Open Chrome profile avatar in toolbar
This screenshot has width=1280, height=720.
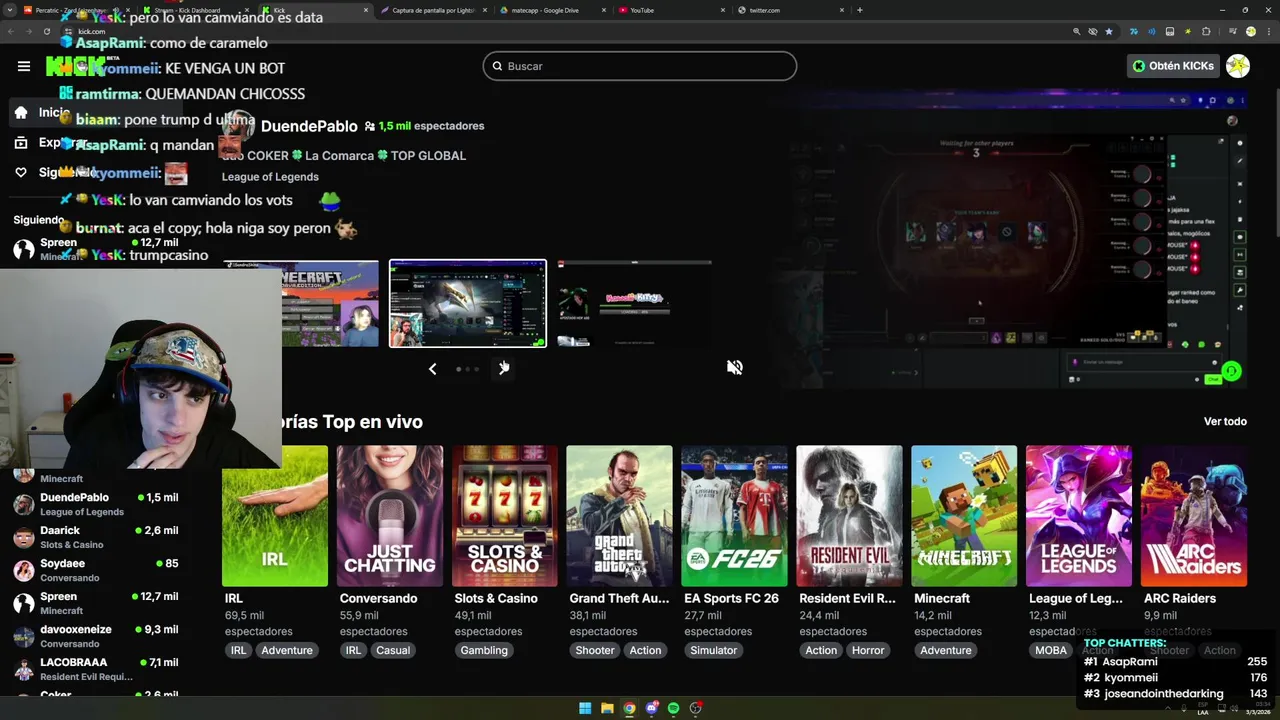click(1251, 32)
